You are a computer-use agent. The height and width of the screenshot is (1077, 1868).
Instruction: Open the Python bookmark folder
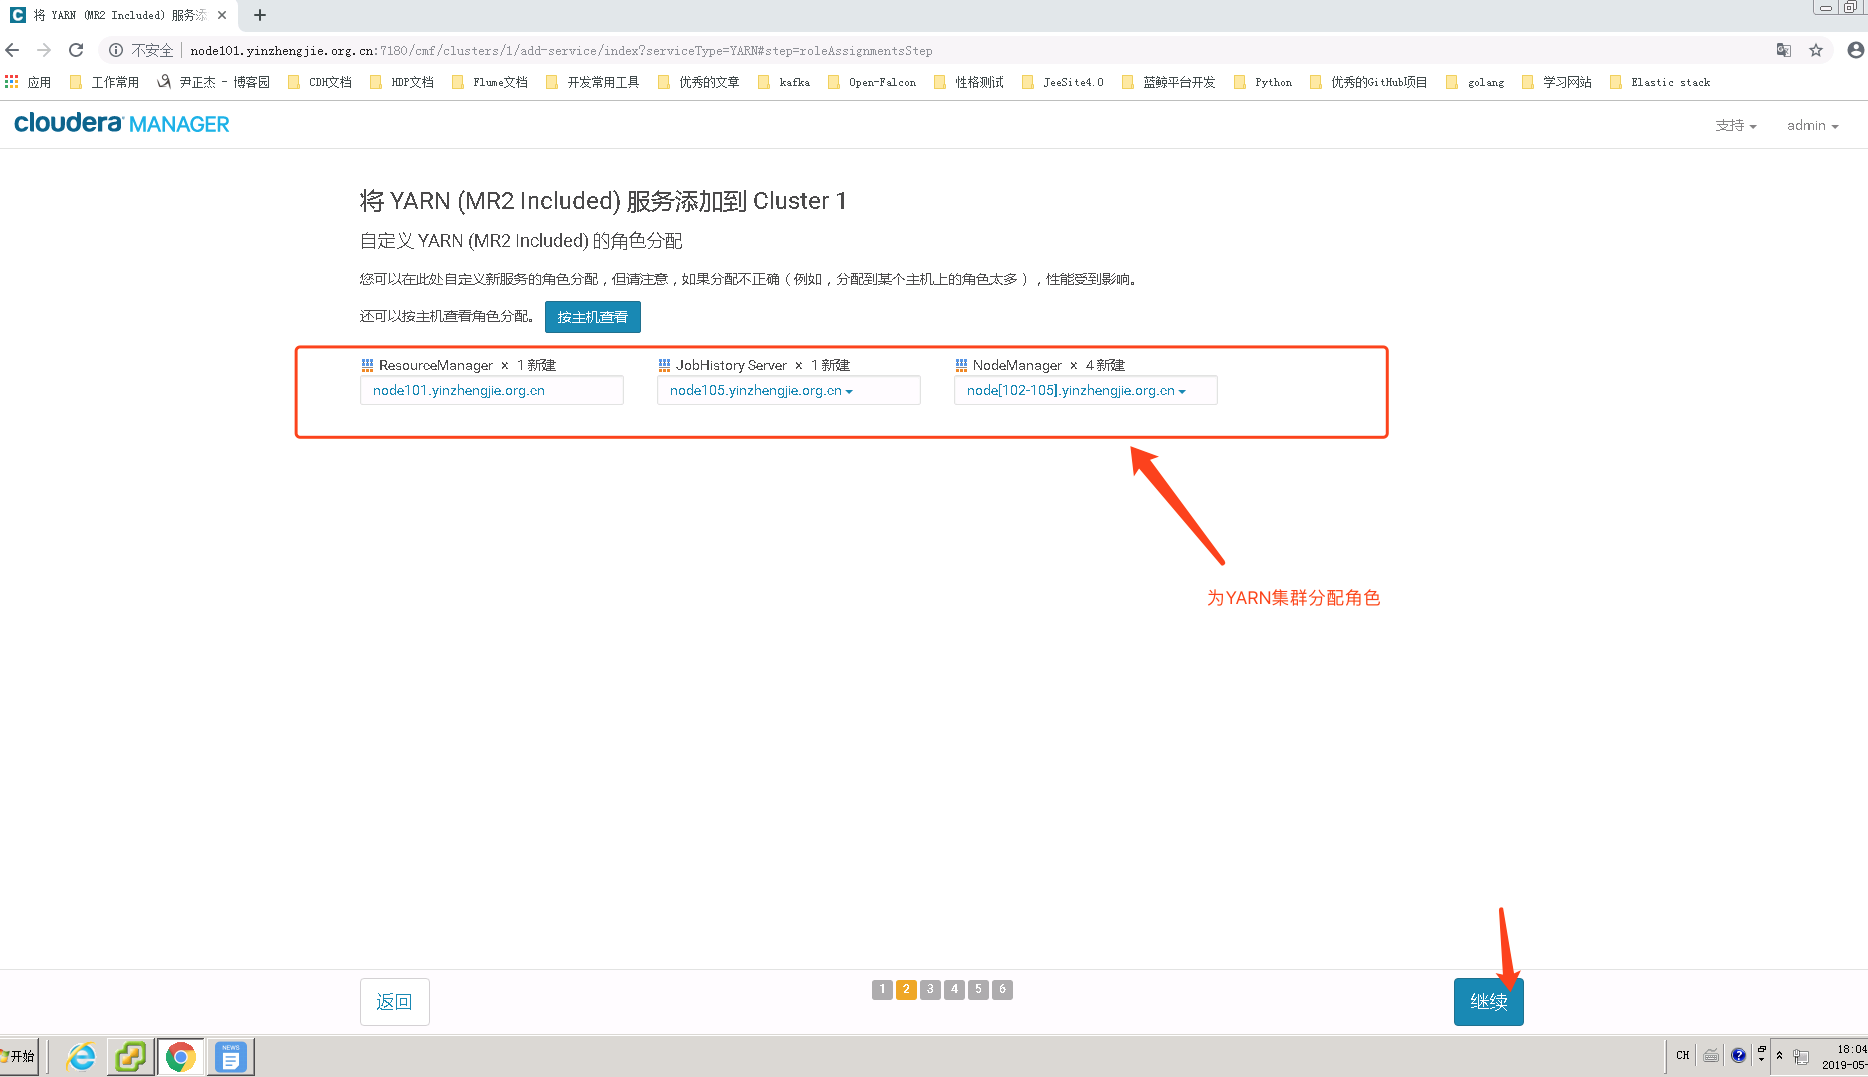tap(1263, 82)
